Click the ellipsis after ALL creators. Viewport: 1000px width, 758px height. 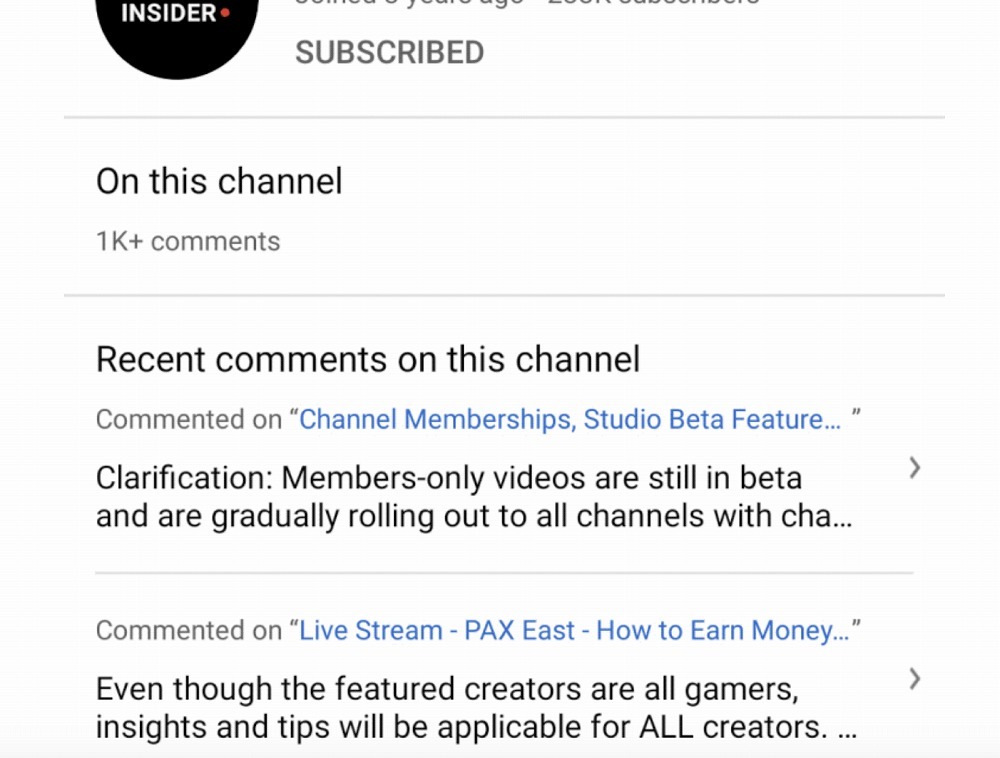point(848,731)
